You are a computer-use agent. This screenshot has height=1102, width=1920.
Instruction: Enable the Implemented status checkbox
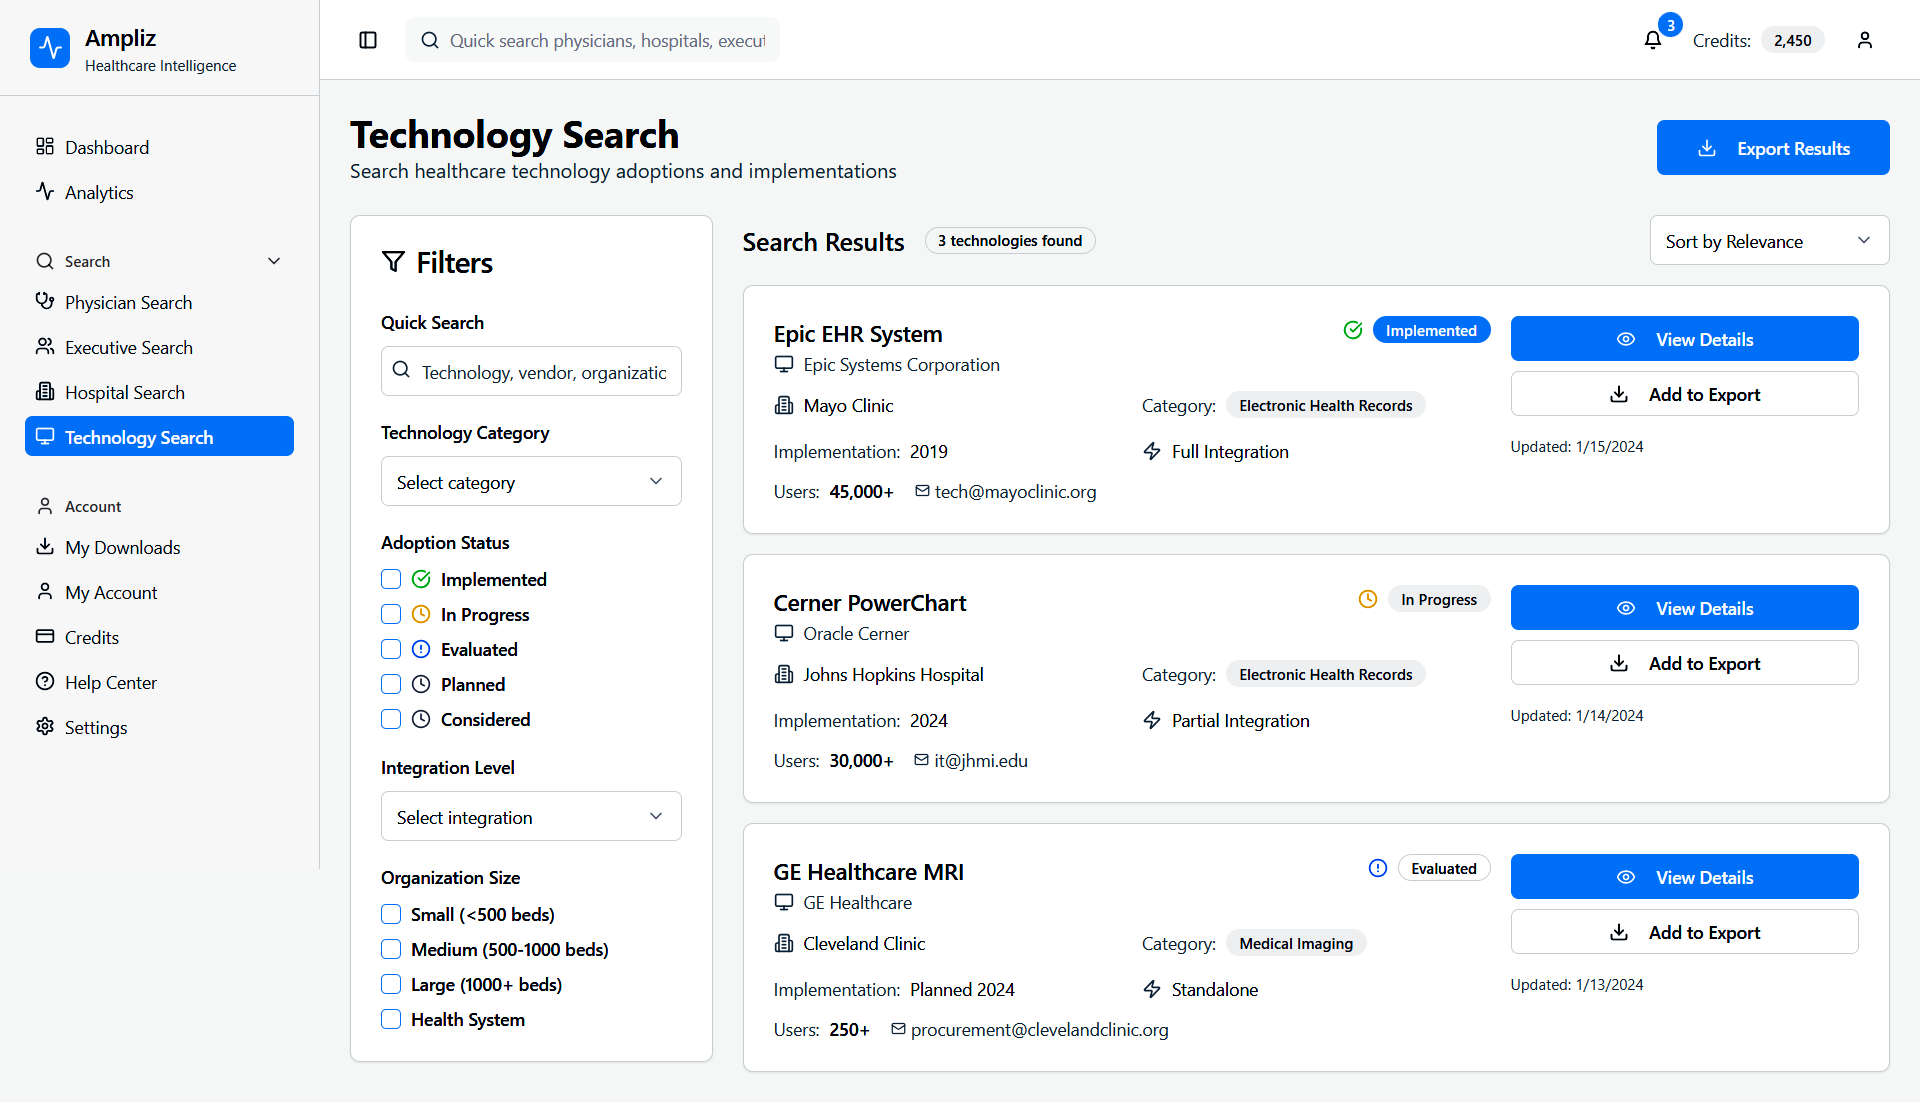coord(391,579)
